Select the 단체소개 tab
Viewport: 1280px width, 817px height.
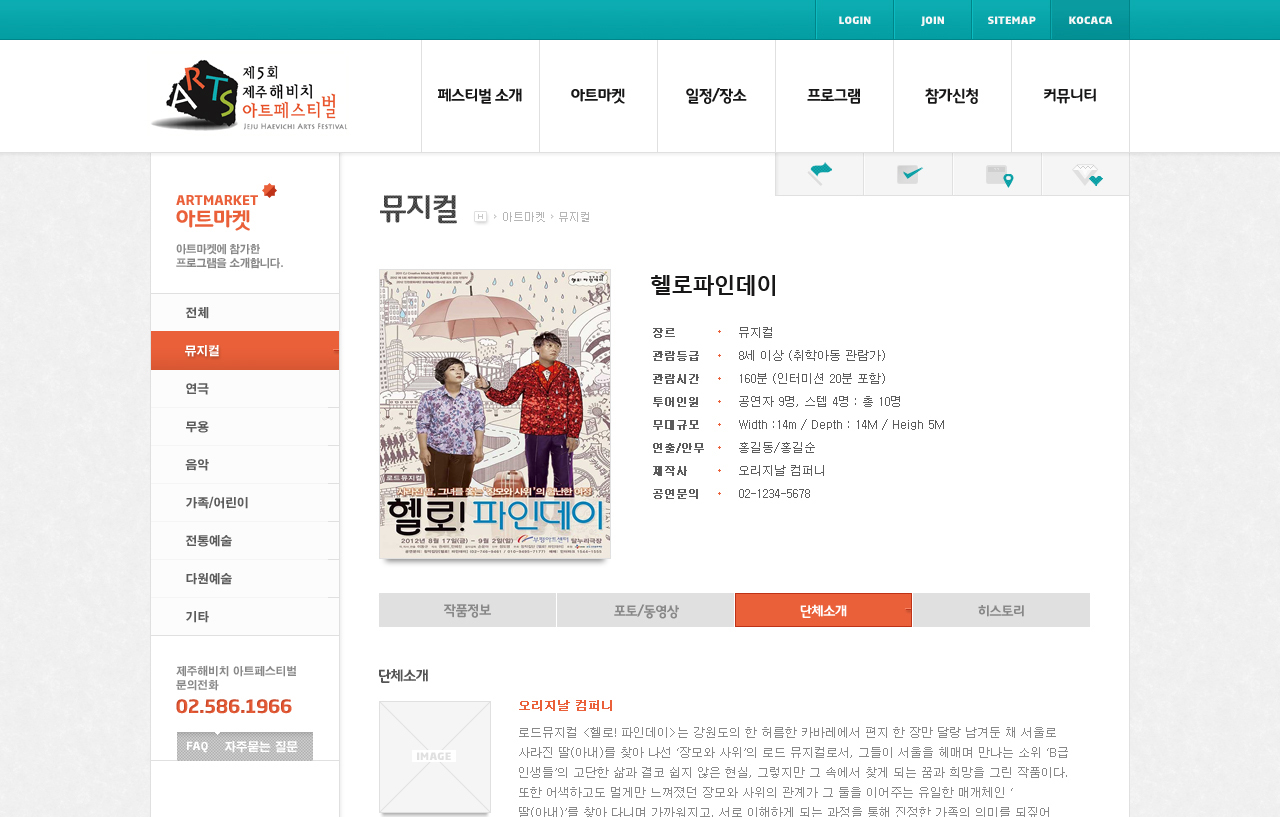(823, 610)
